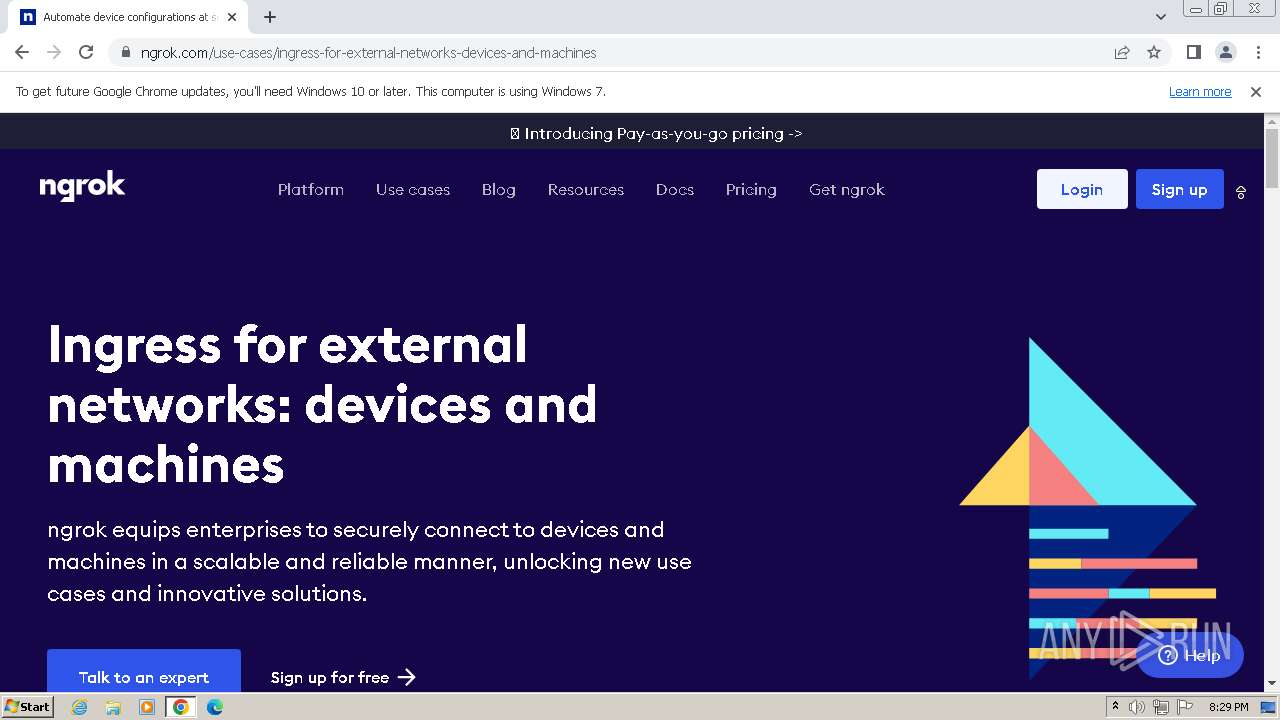
Task: Launch Internet Explorer from taskbar
Action: [x=80, y=707]
